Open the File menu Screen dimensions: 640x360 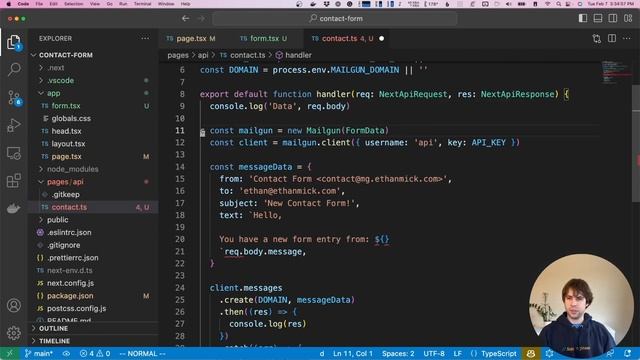click(x=39, y=4)
